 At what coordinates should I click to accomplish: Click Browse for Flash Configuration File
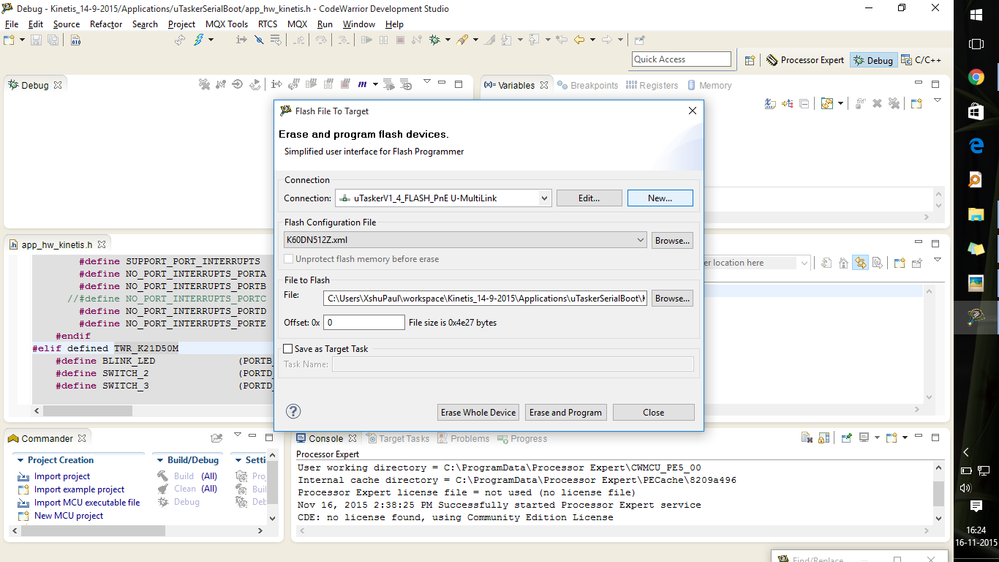[x=672, y=240]
